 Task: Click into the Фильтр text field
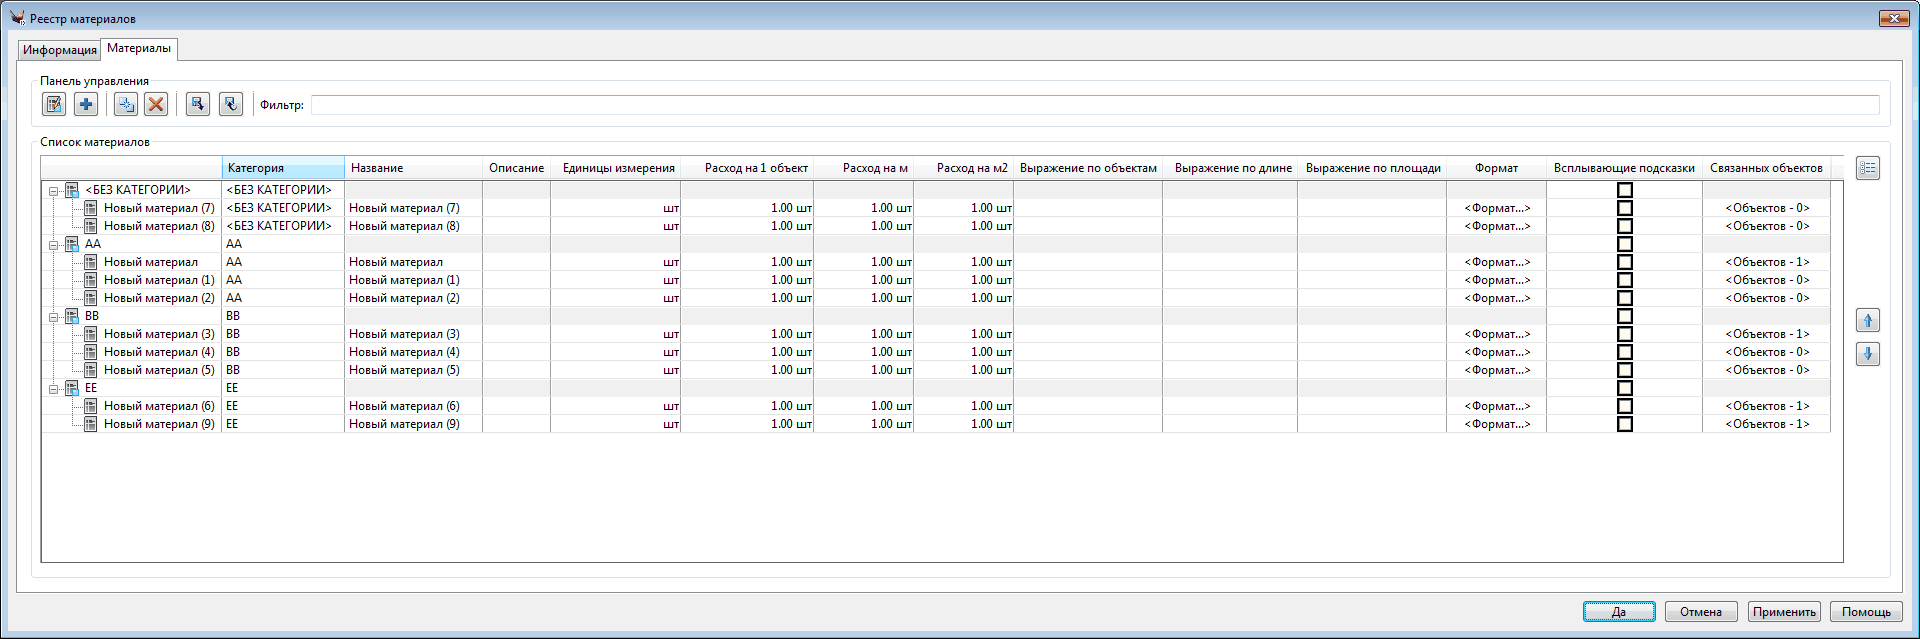[1094, 105]
